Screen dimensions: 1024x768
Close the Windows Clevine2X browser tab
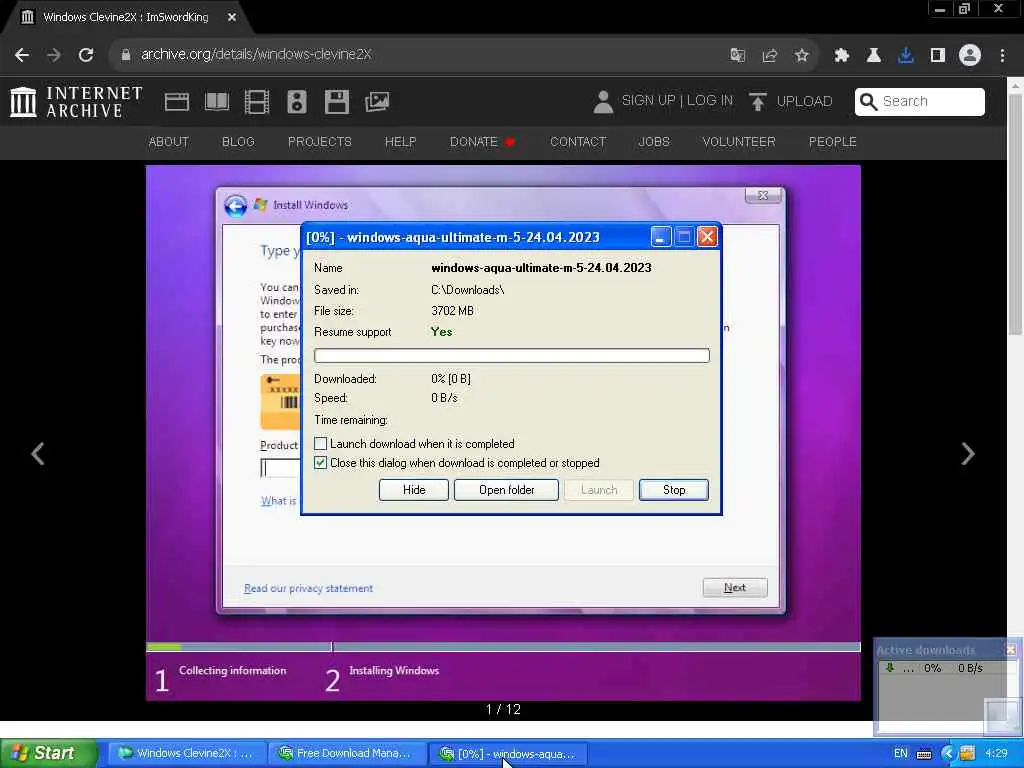[x=232, y=18]
